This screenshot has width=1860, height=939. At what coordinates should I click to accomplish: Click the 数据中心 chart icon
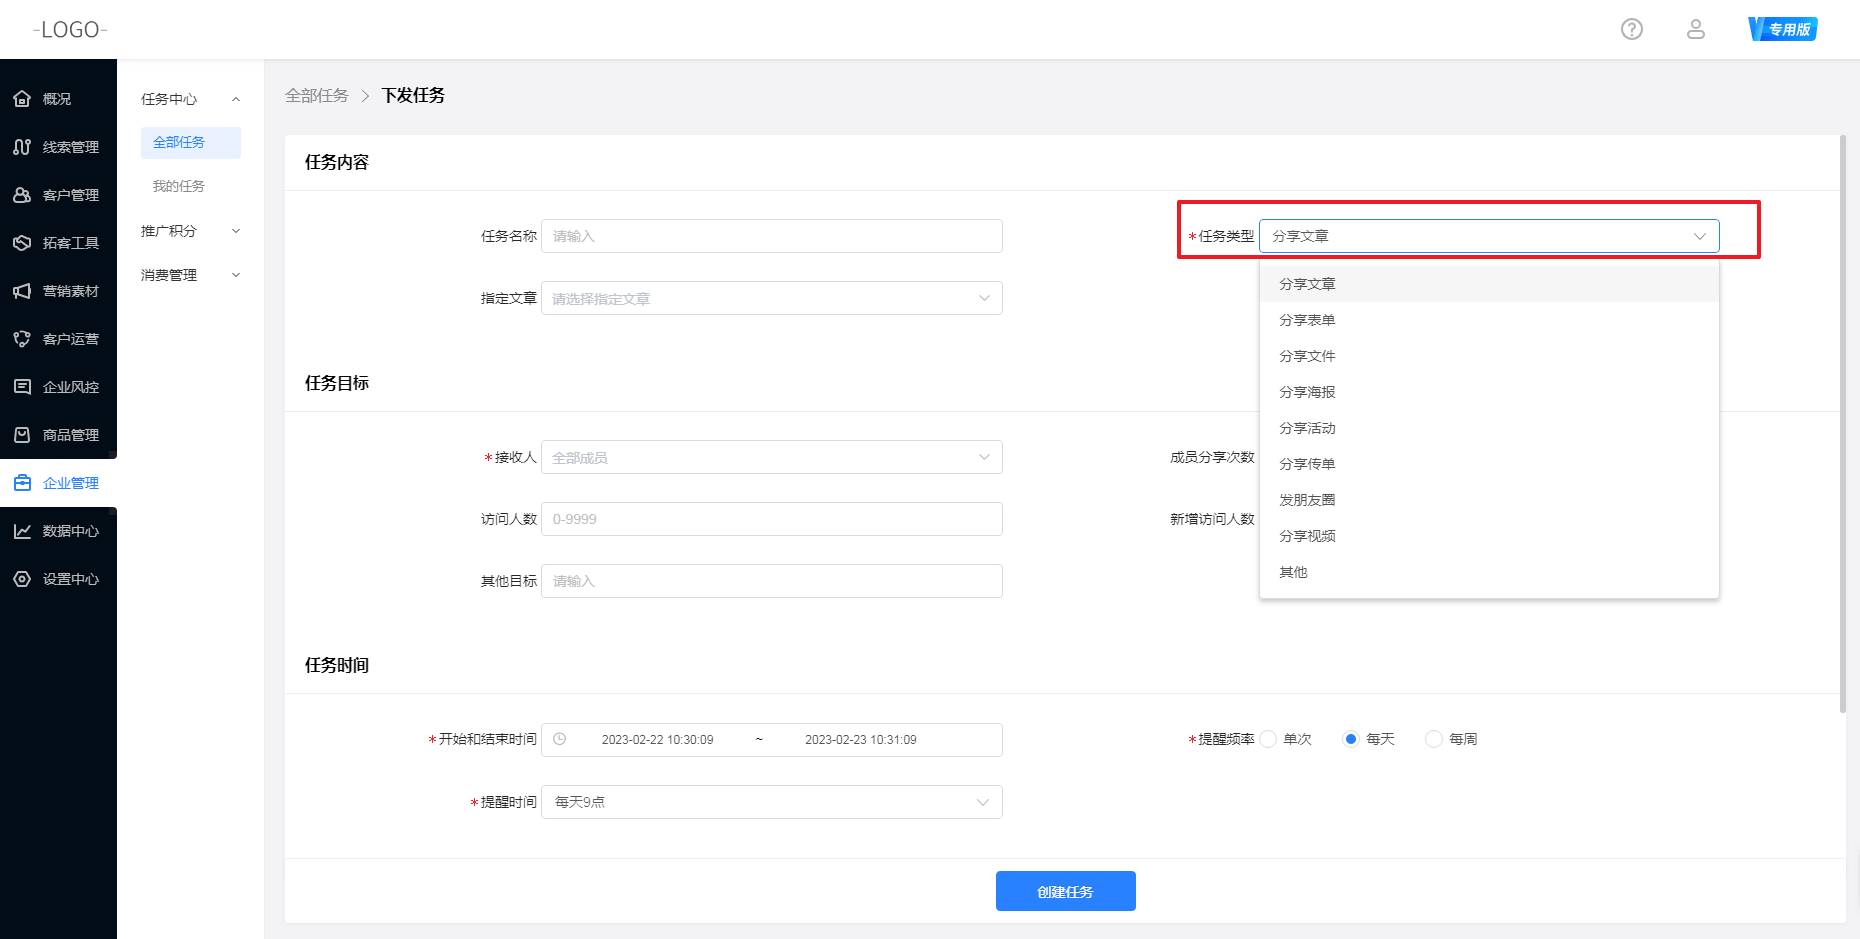tap(22, 531)
